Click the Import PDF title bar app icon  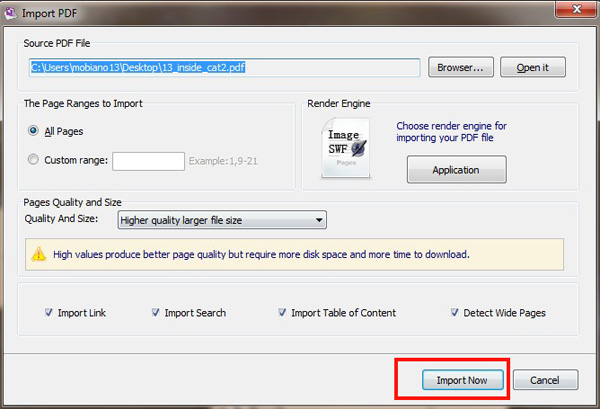pyautogui.click(x=10, y=13)
